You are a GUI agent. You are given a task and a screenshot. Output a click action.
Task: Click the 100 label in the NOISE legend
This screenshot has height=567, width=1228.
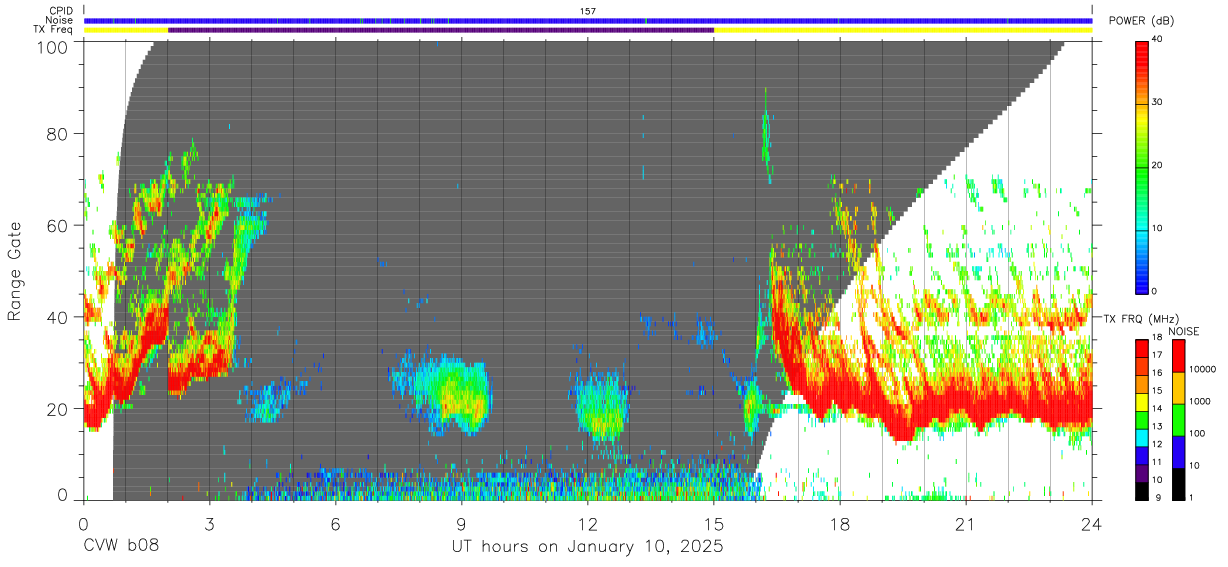[1196, 433]
